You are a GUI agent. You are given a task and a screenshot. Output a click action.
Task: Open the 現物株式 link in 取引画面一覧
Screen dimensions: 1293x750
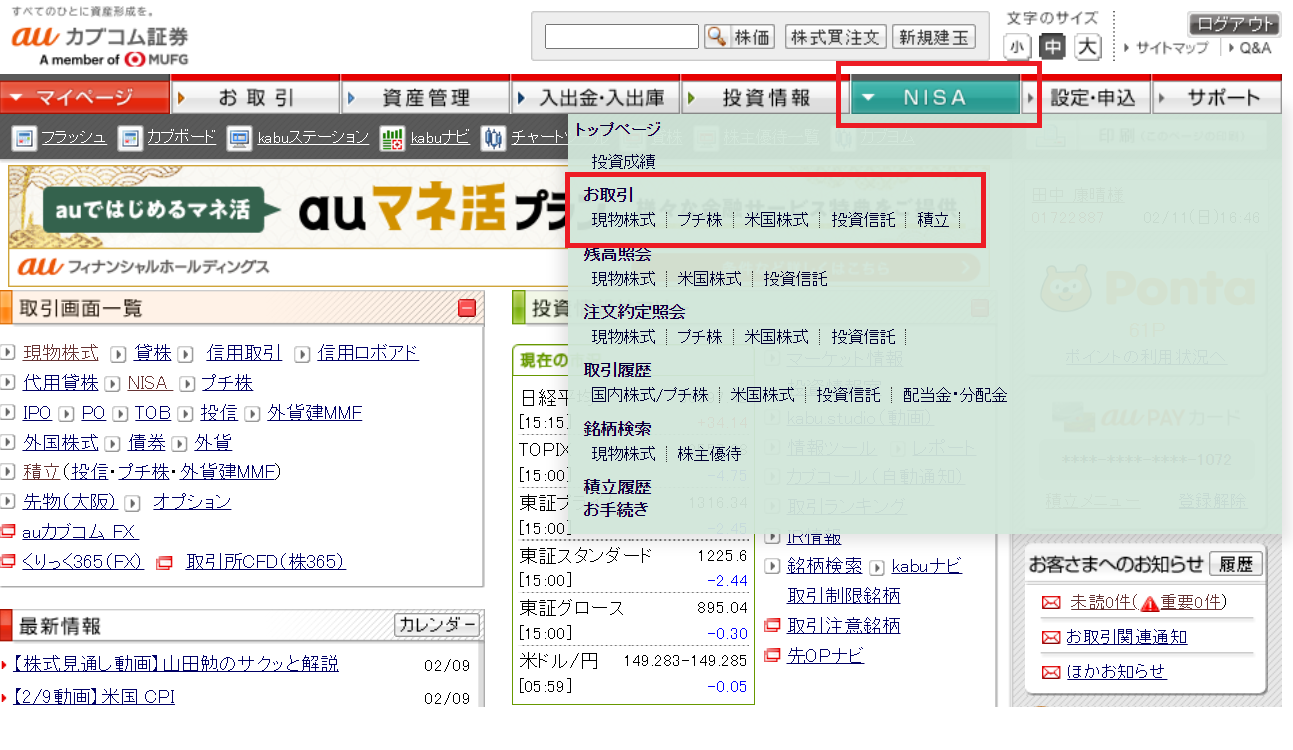point(61,353)
